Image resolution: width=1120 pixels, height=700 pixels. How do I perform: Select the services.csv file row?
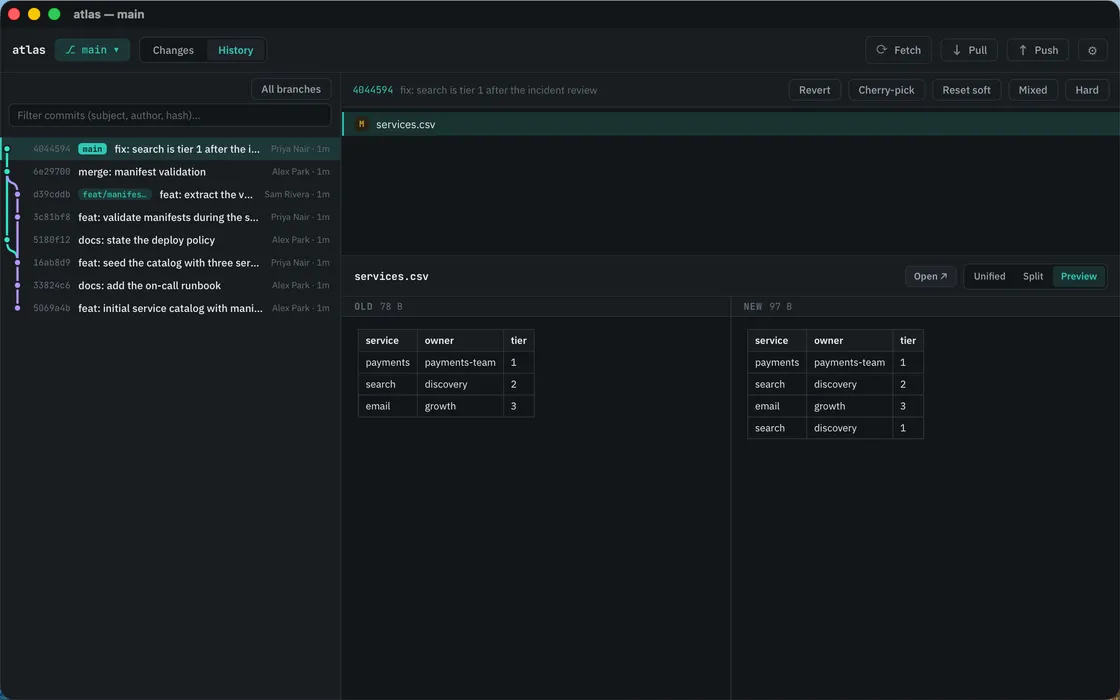[x=731, y=124]
